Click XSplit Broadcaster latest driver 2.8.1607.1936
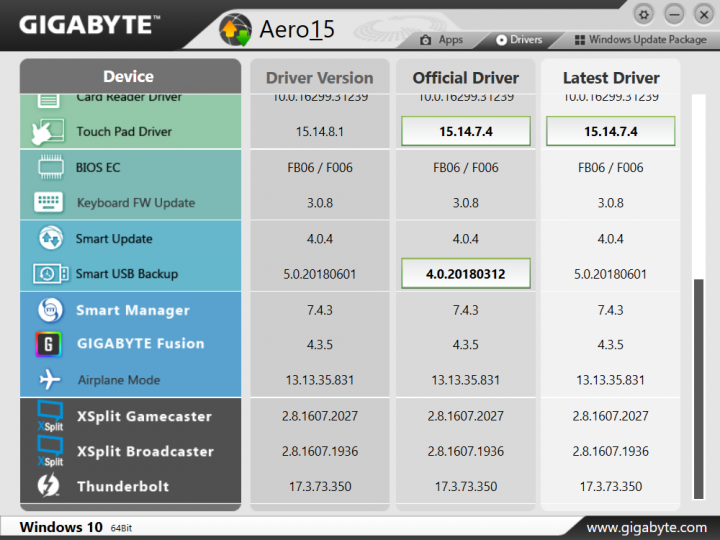This screenshot has width=720, height=540. pos(610,451)
